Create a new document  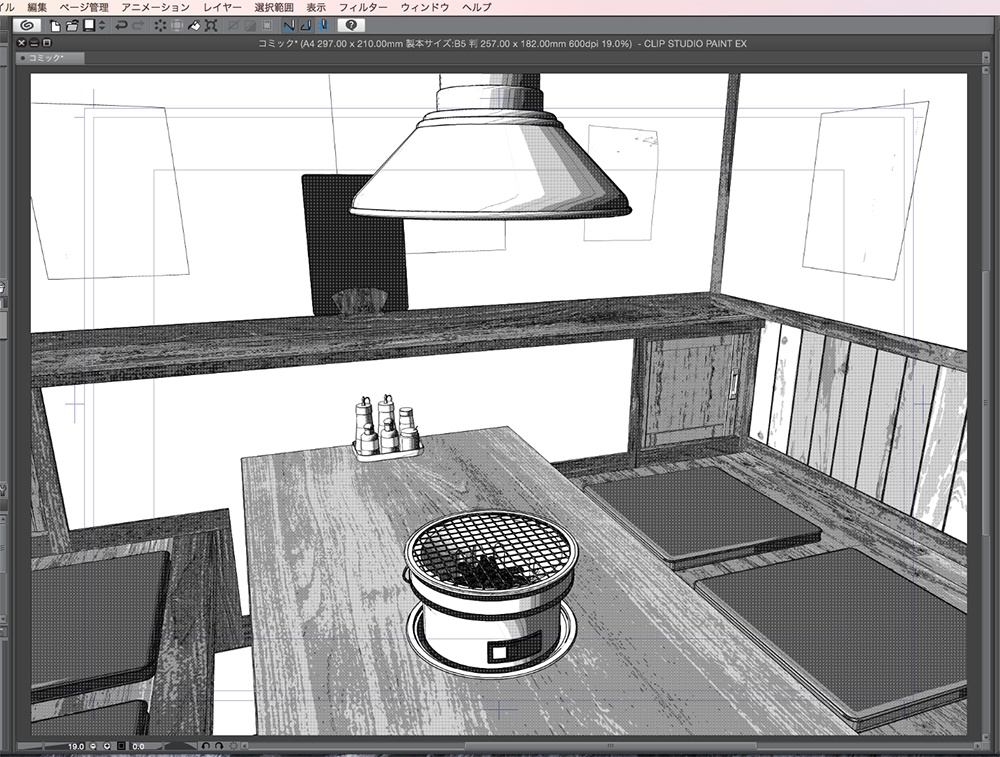[x=55, y=26]
